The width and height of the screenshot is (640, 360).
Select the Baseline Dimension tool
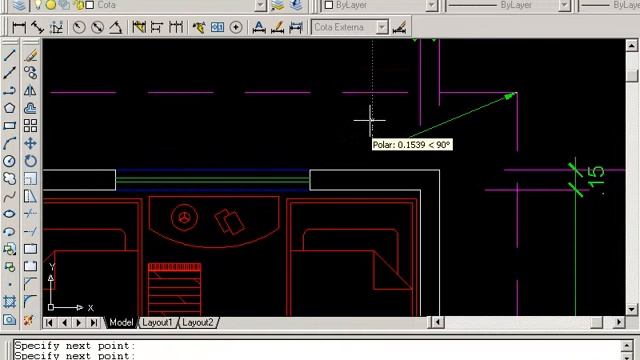click(x=157, y=27)
